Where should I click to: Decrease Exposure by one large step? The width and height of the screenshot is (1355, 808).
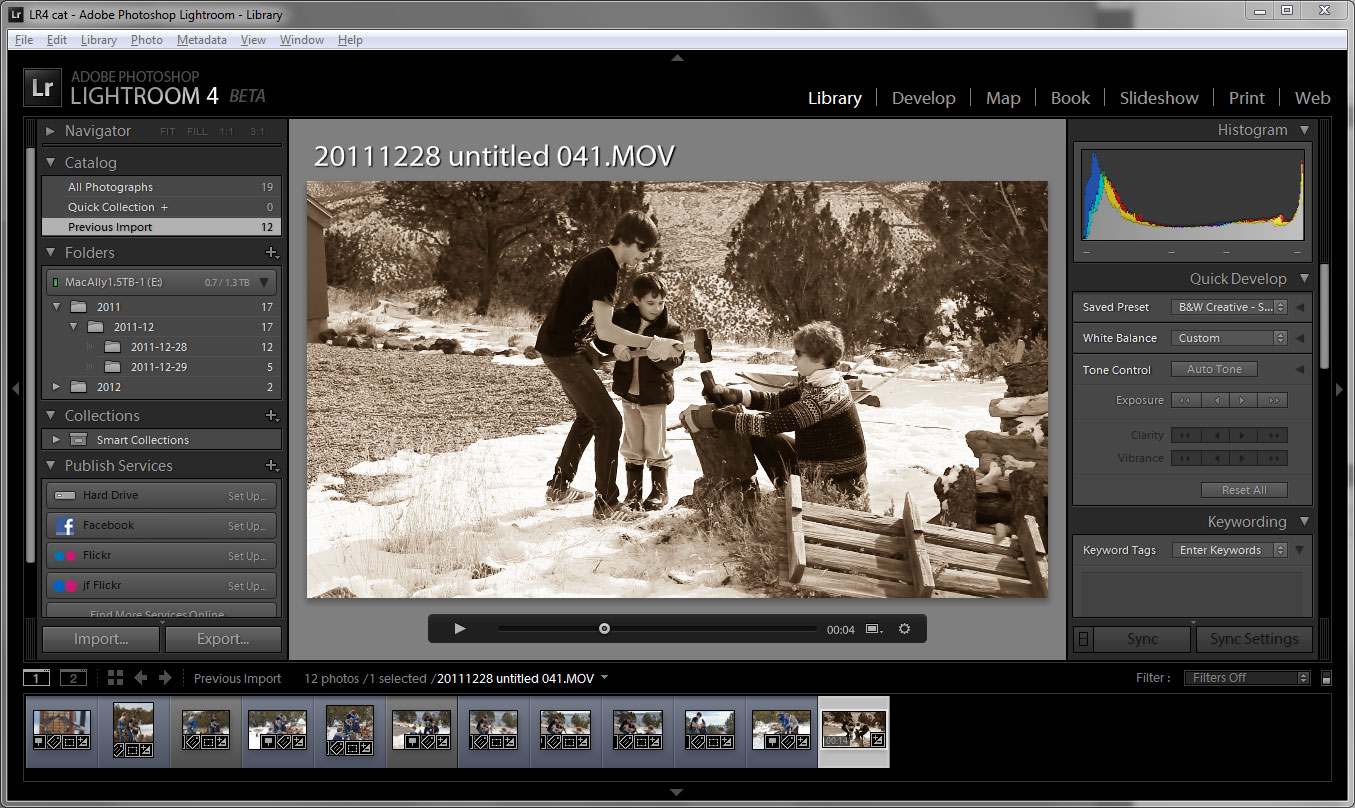point(1186,400)
